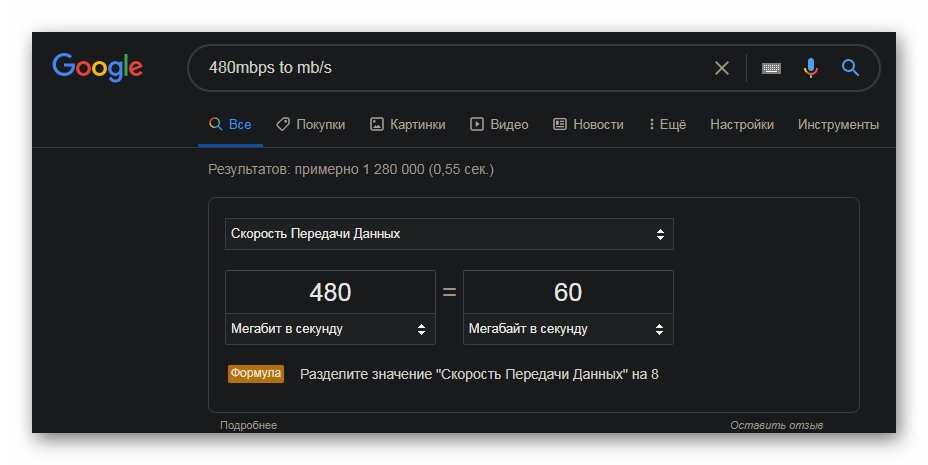
Task: Open the Картинки tab
Action: [408, 125]
